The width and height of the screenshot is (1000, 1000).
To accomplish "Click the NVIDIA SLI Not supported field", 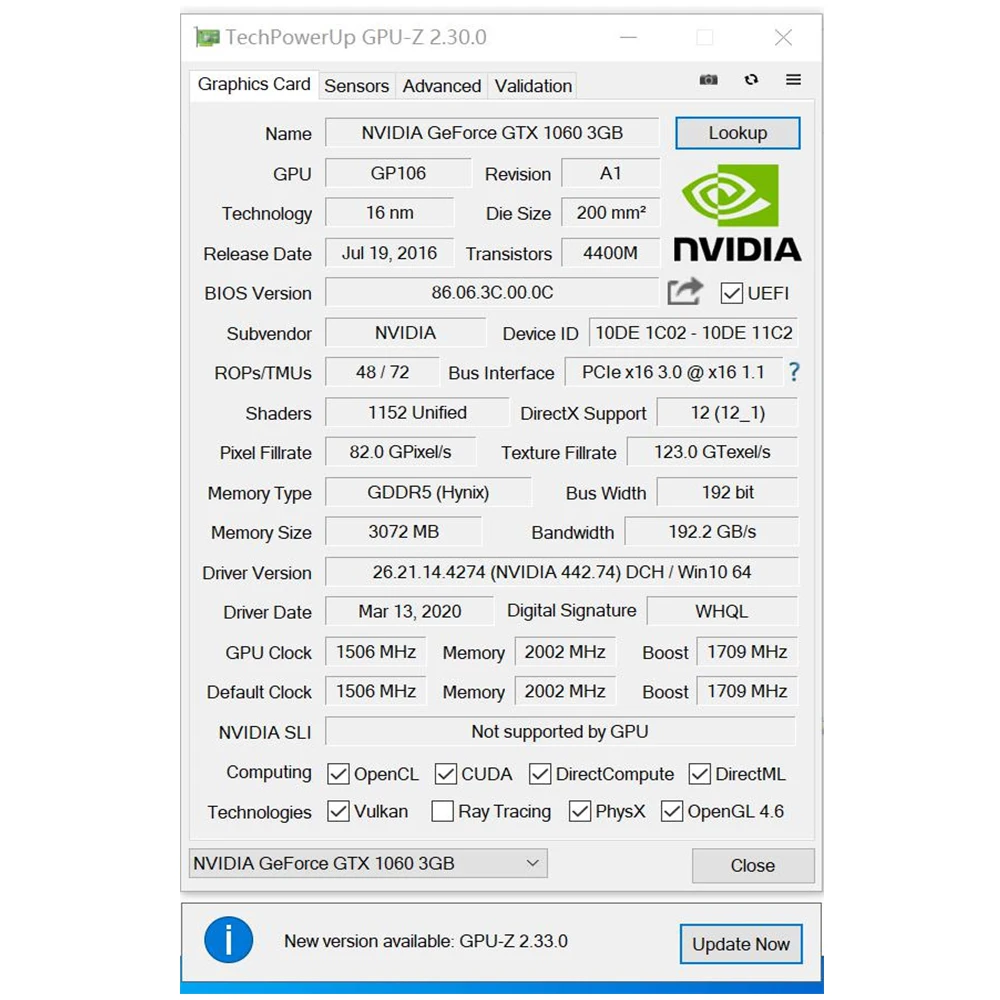I will (x=561, y=731).
